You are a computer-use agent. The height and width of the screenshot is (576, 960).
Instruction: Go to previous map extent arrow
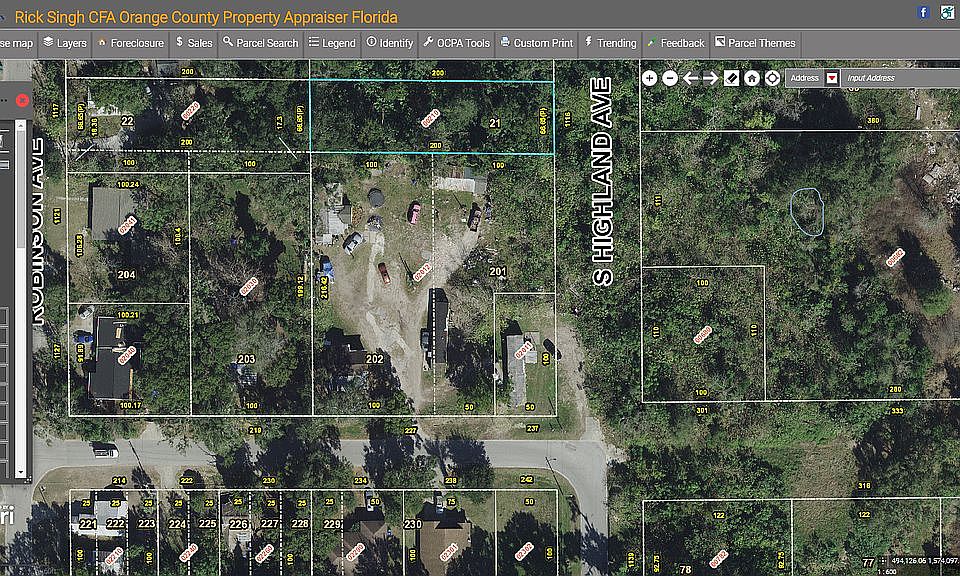click(x=691, y=78)
